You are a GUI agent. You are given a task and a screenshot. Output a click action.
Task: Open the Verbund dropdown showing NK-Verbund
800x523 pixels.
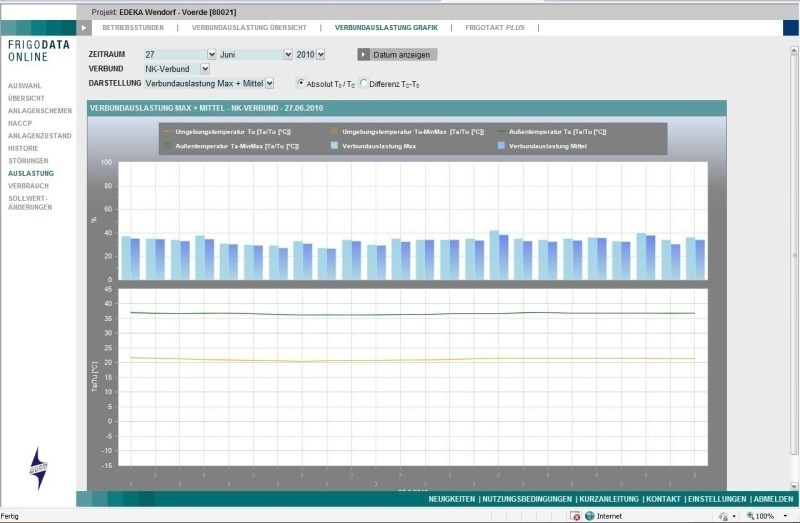point(205,68)
